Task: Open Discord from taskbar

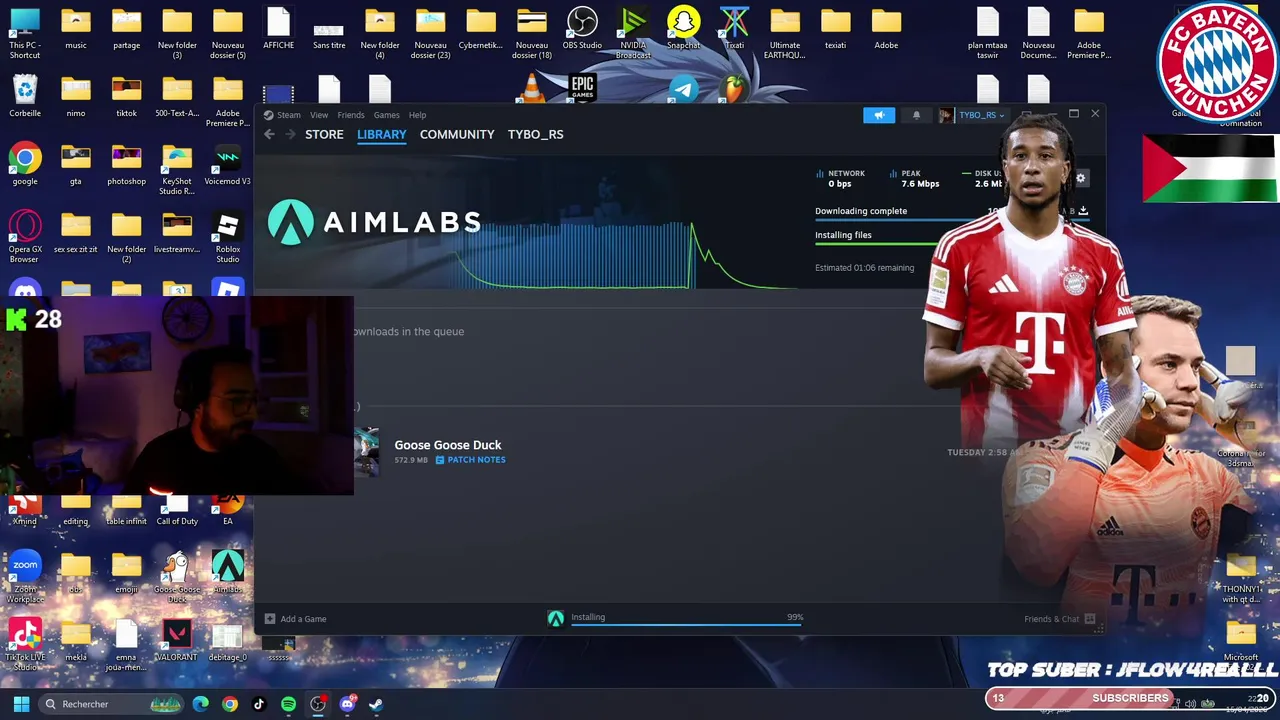Action: 347,704
